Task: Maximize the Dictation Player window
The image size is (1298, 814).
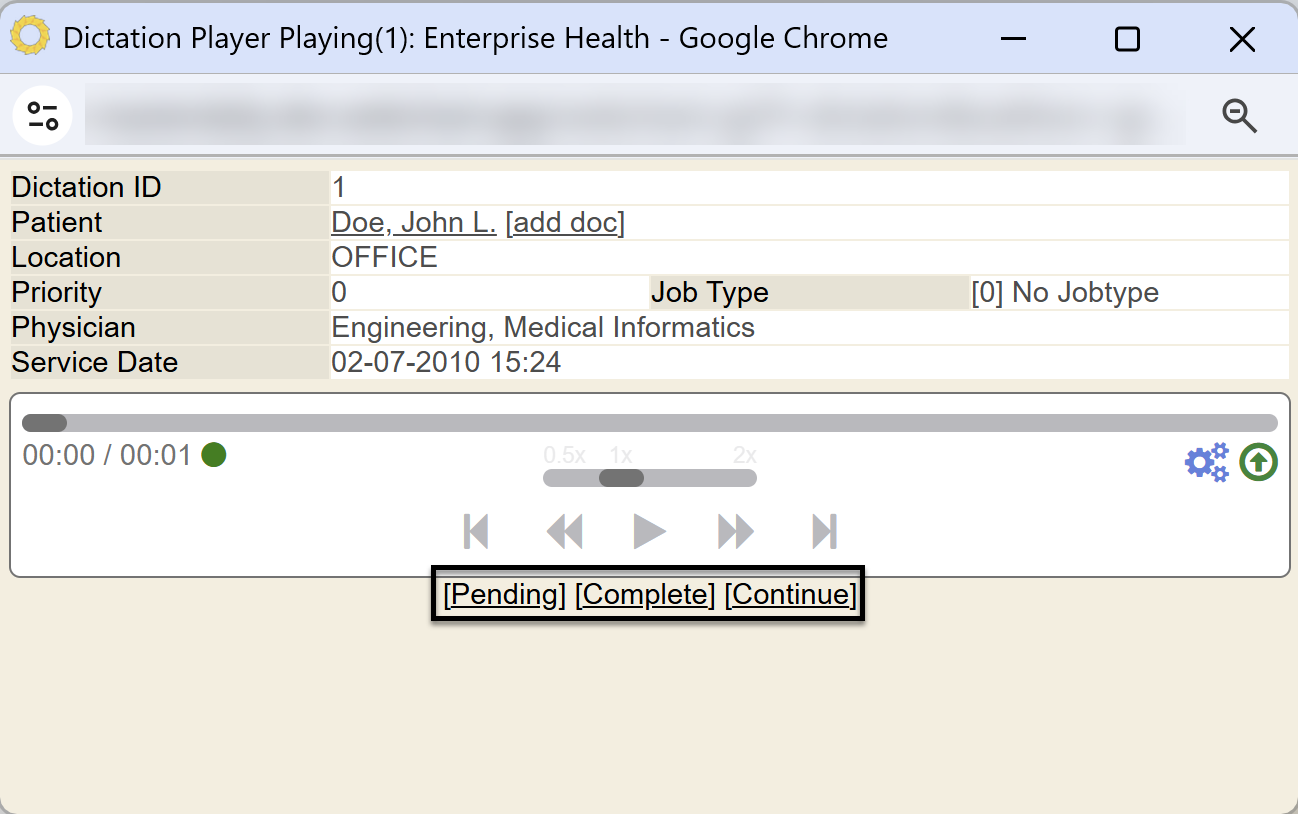Action: tap(1127, 39)
